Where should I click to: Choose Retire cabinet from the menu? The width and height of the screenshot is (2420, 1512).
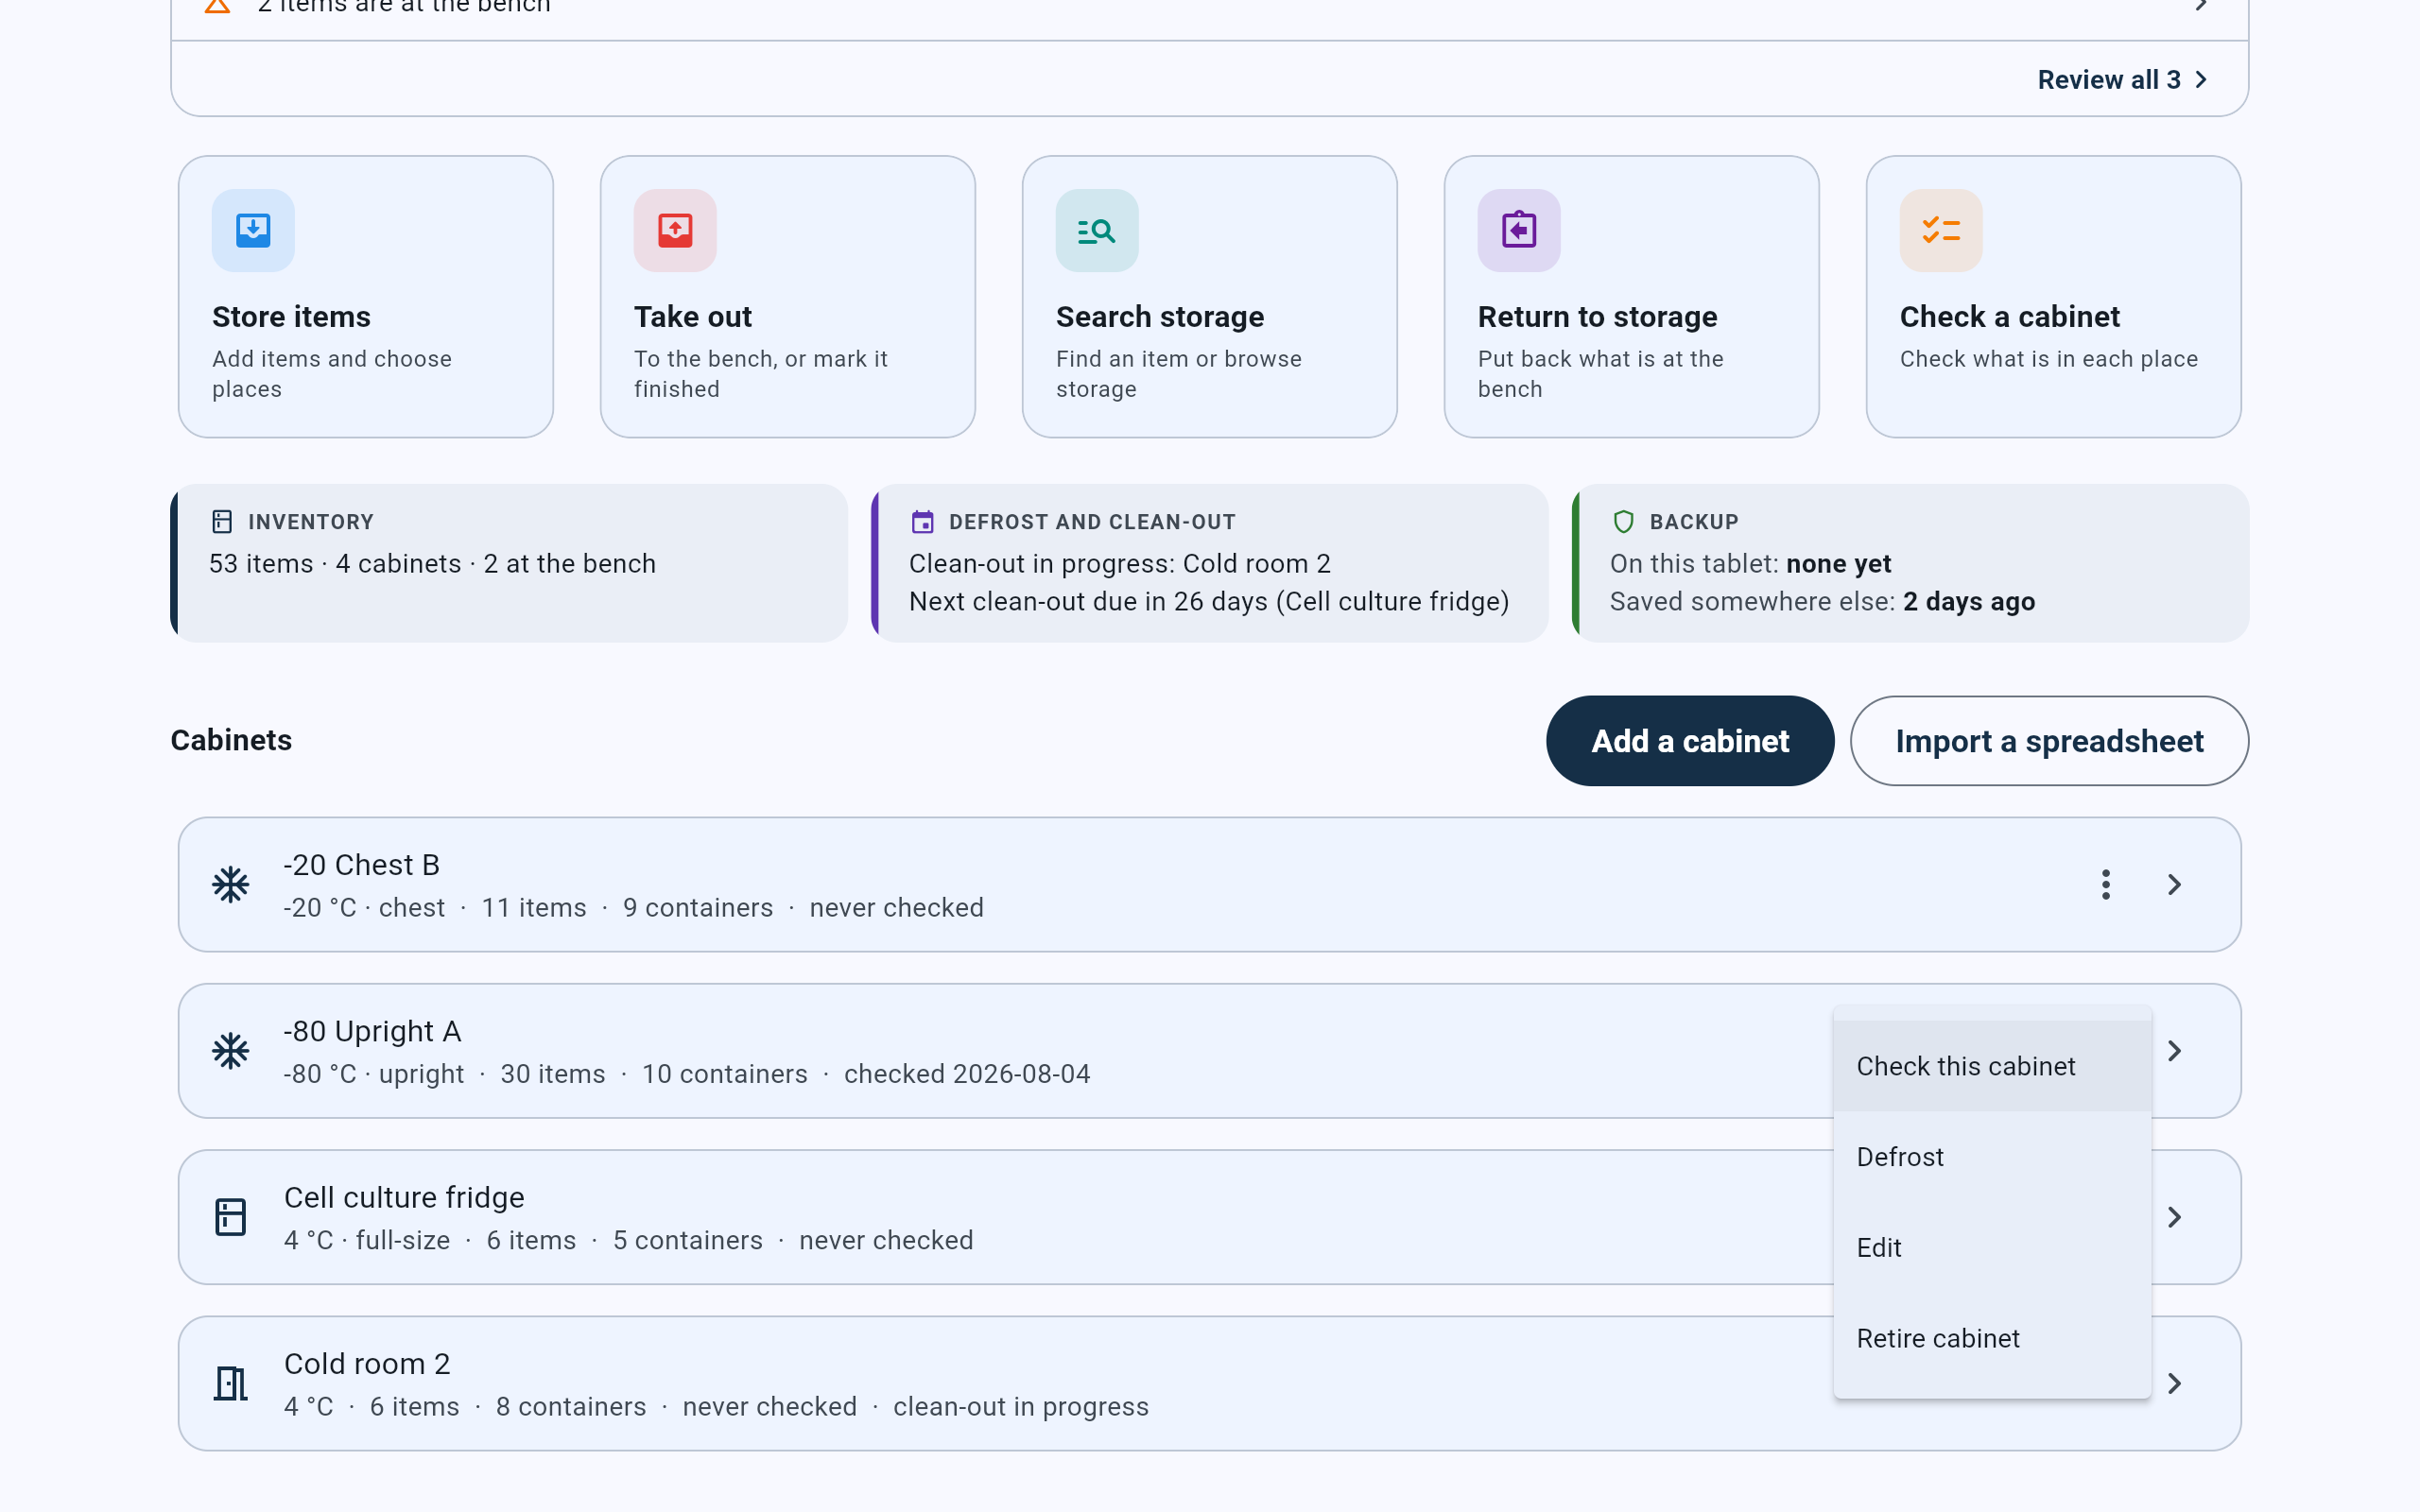[1992, 1339]
